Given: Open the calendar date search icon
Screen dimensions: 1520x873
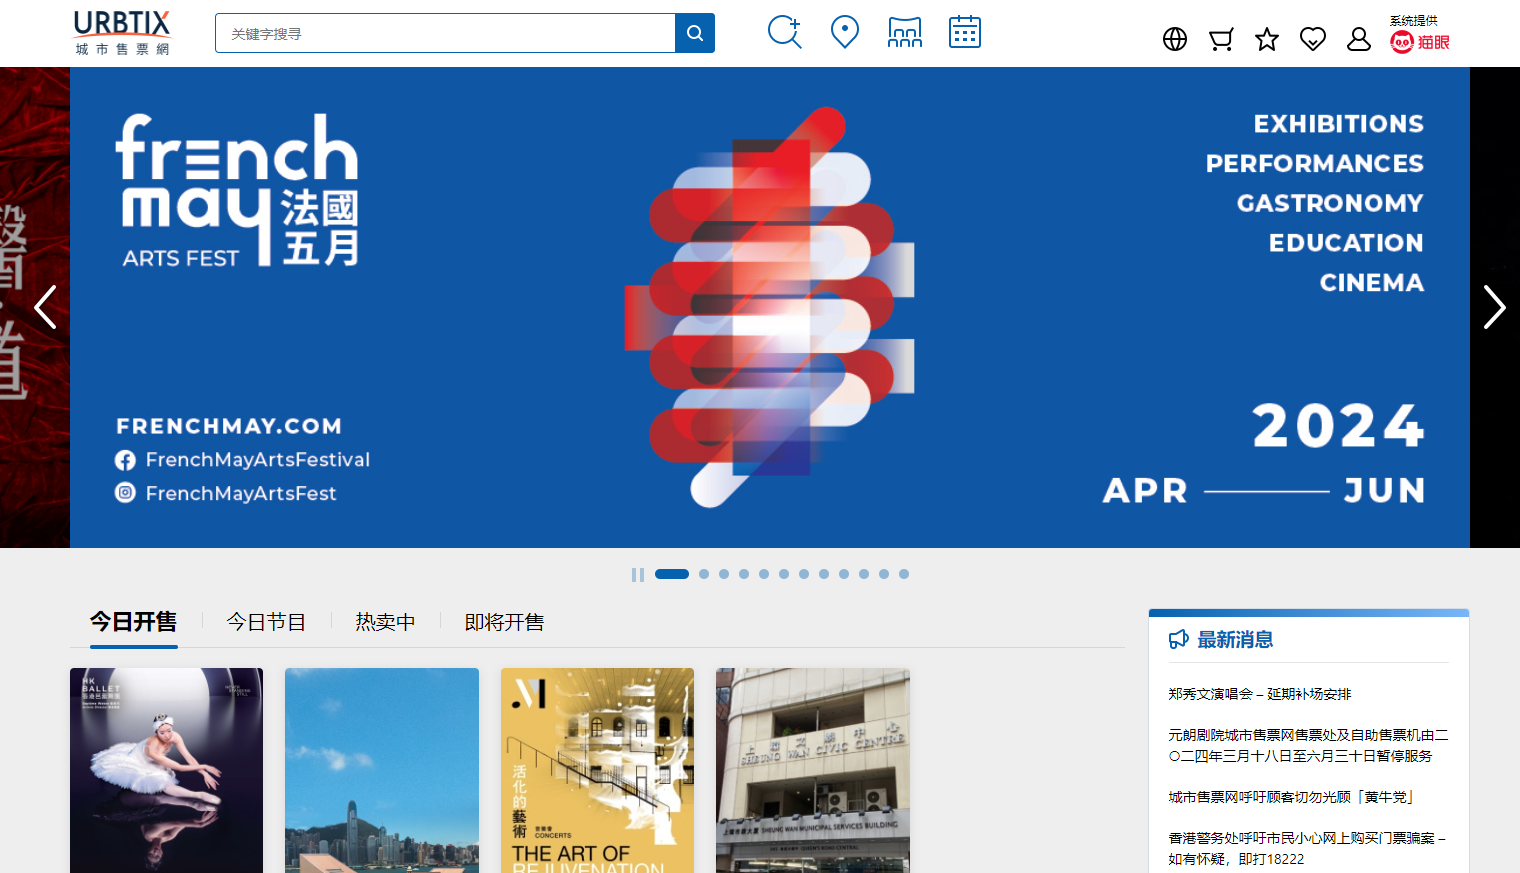Looking at the screenshot, I should click(x=965, y=32).
